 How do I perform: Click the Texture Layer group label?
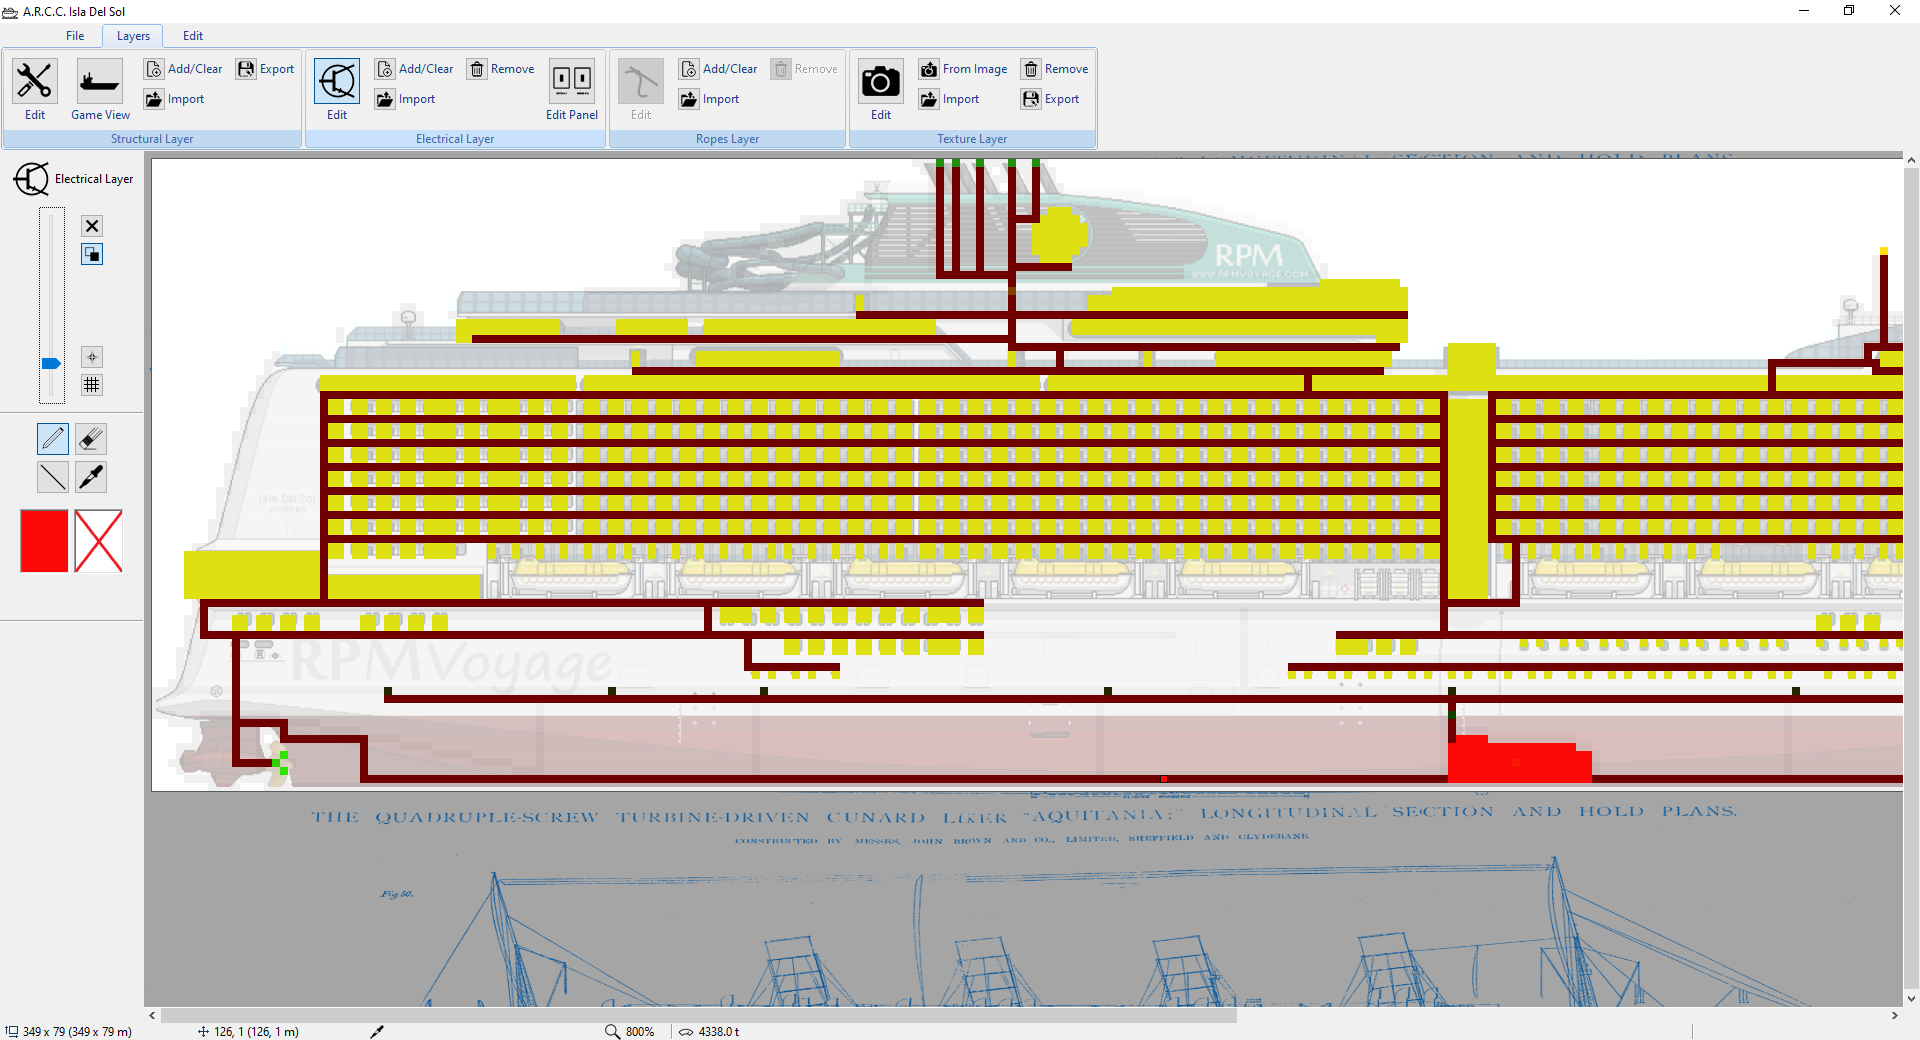click(x=972, y=139)
